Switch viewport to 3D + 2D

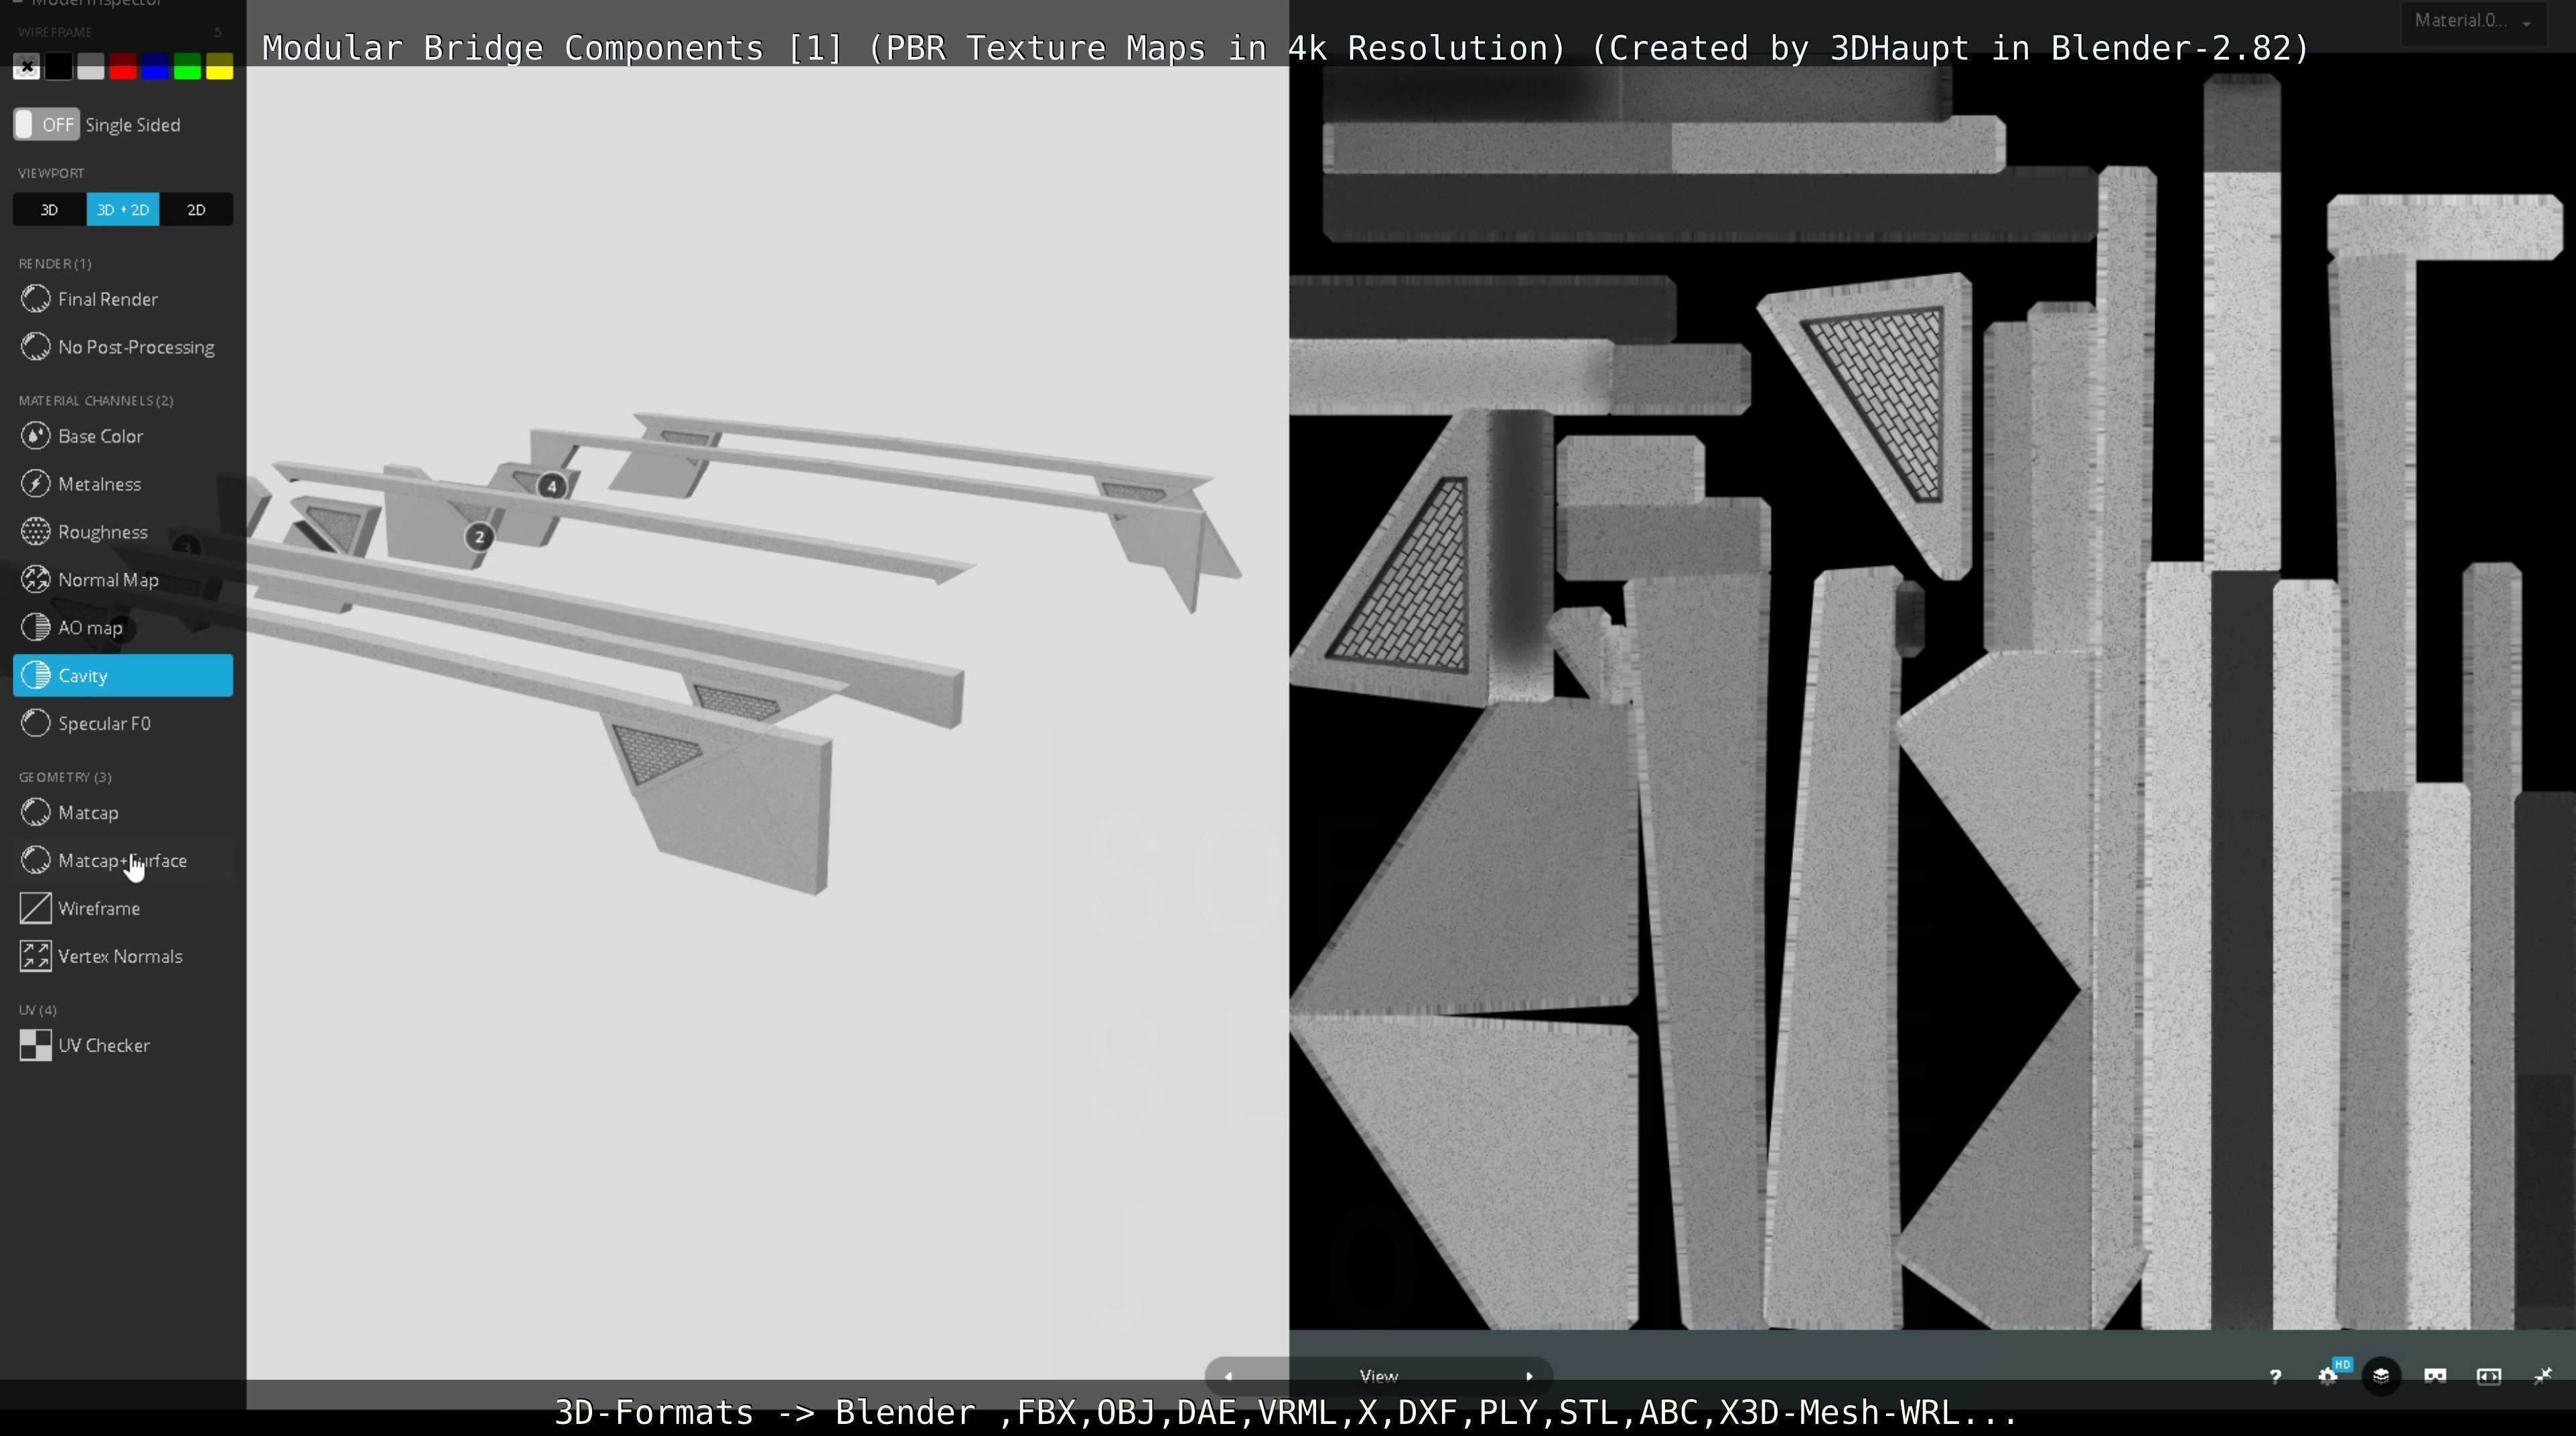coord(123,210)
